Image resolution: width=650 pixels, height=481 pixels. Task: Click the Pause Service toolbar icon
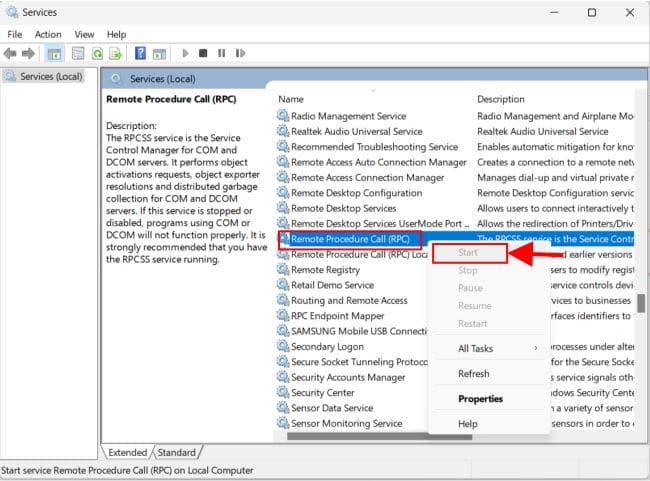pos(220,53)
